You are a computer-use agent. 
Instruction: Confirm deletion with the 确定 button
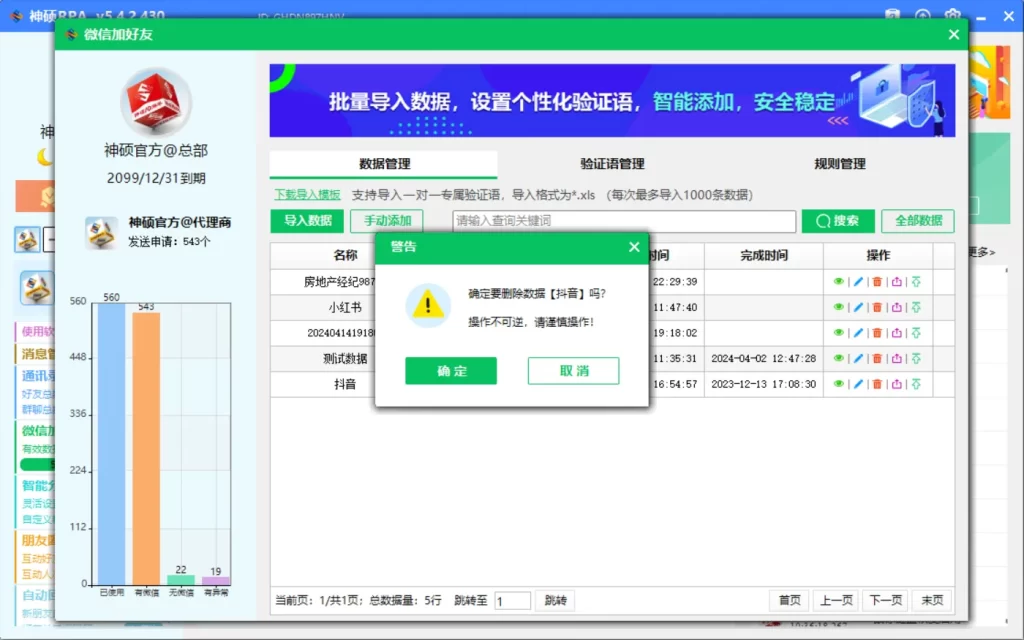450,370
